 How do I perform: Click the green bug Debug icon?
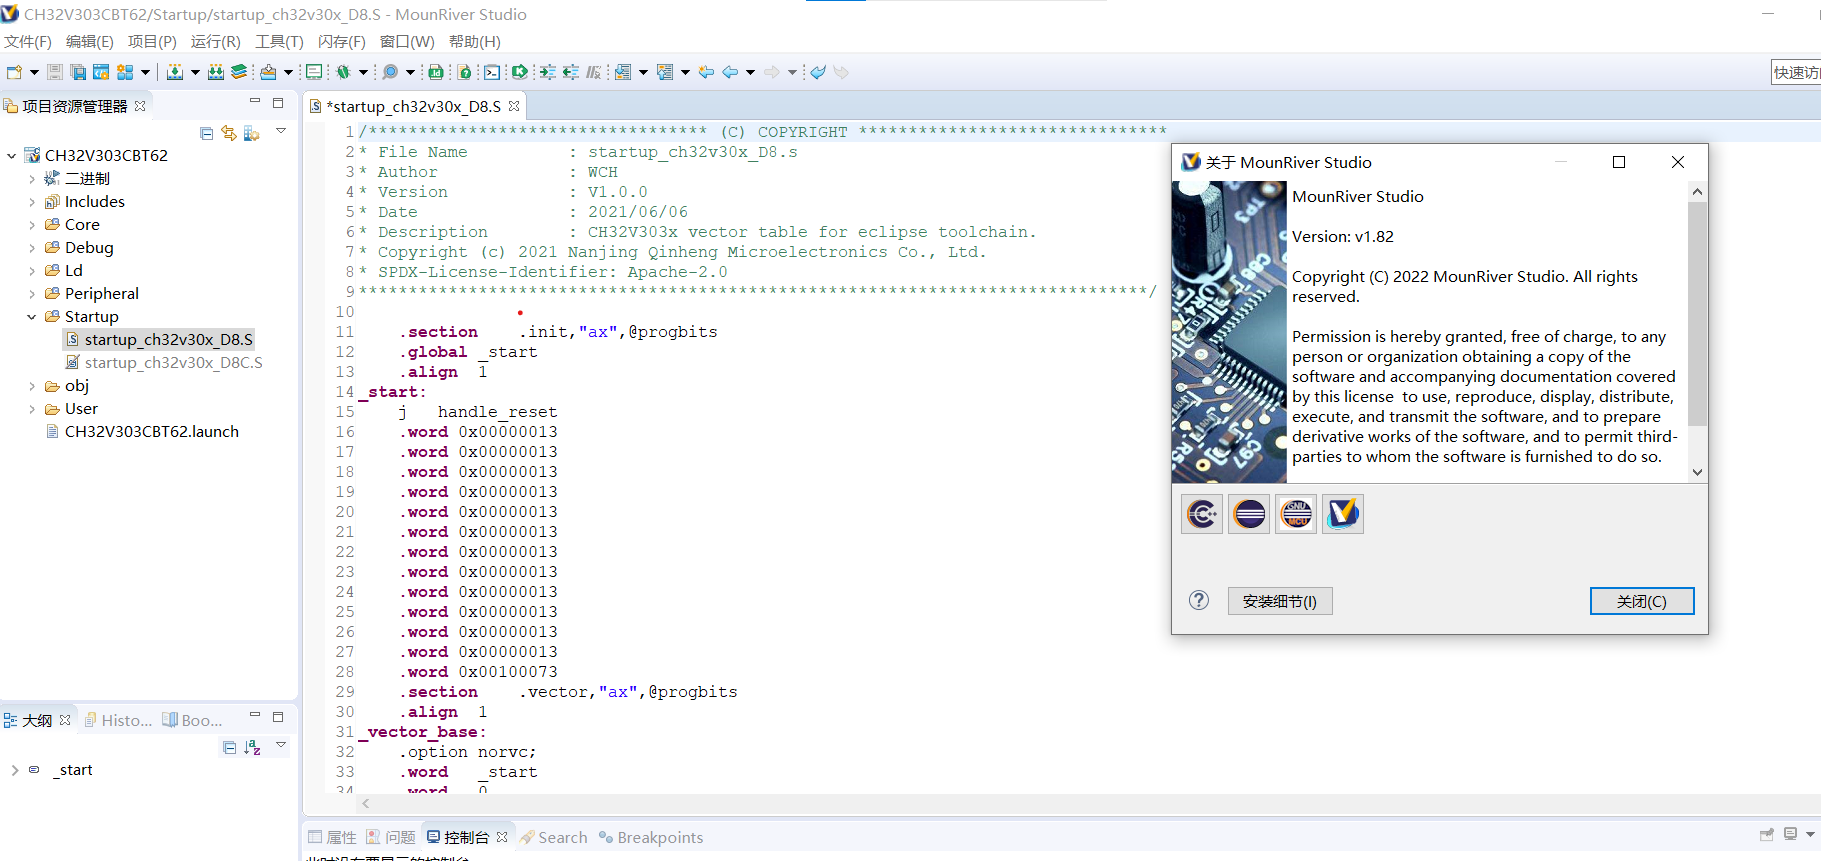point(343,72)
